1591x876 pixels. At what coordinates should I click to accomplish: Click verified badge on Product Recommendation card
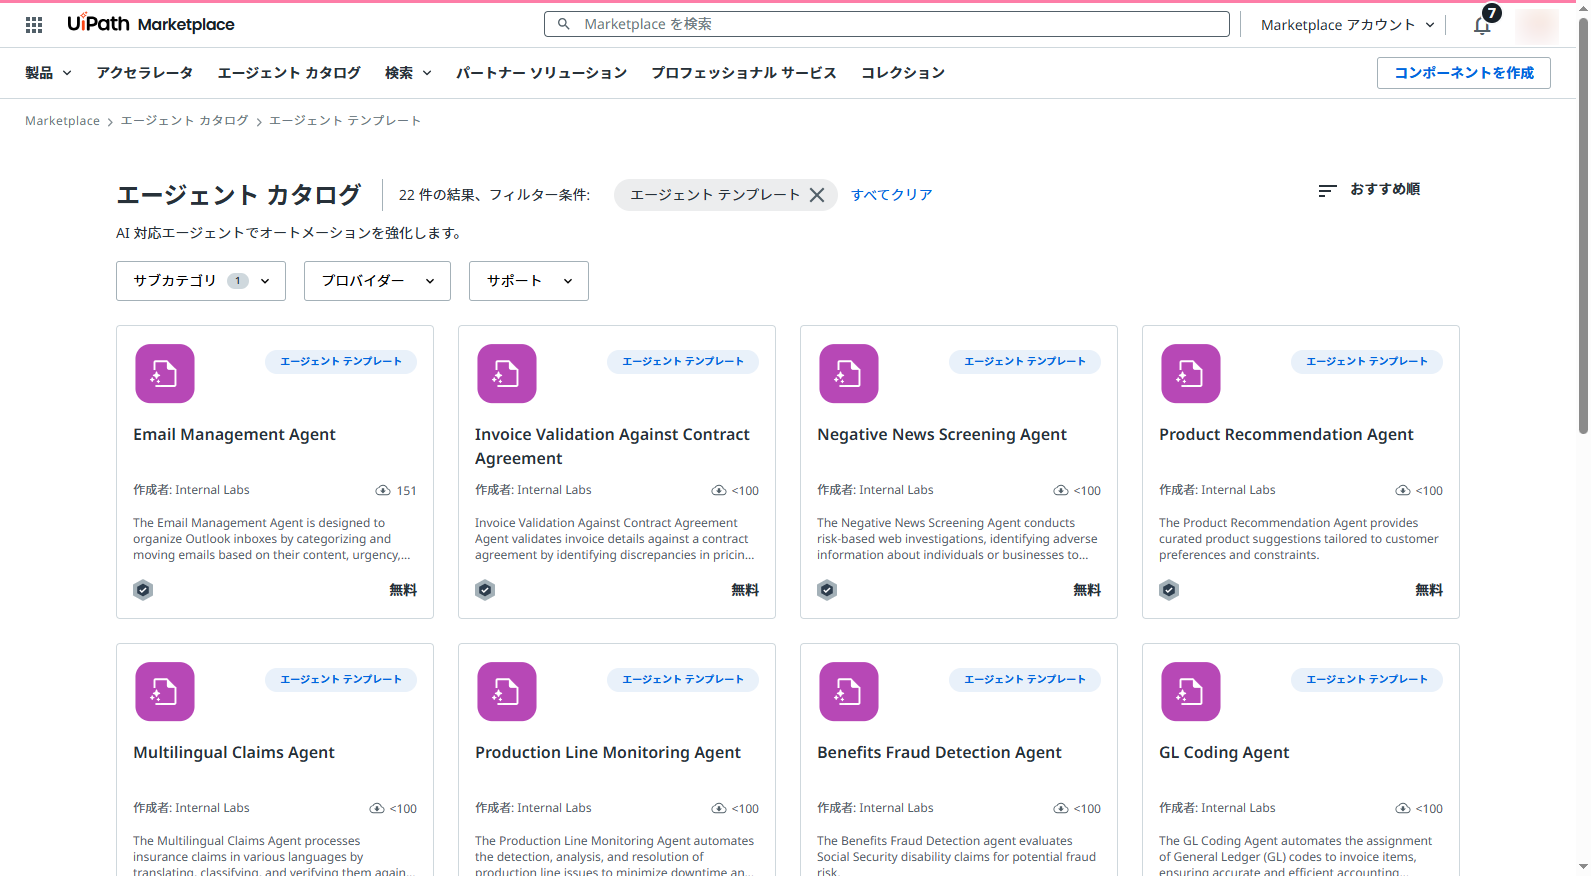1169,590
